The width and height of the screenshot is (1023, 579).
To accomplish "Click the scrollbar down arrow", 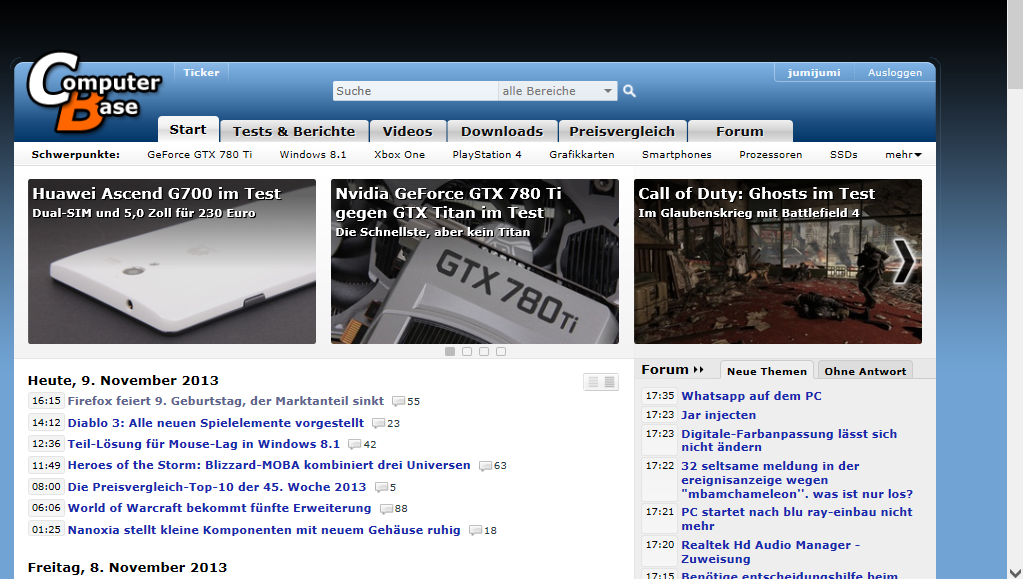I will pyautogui.click(x=1015, y=572).
